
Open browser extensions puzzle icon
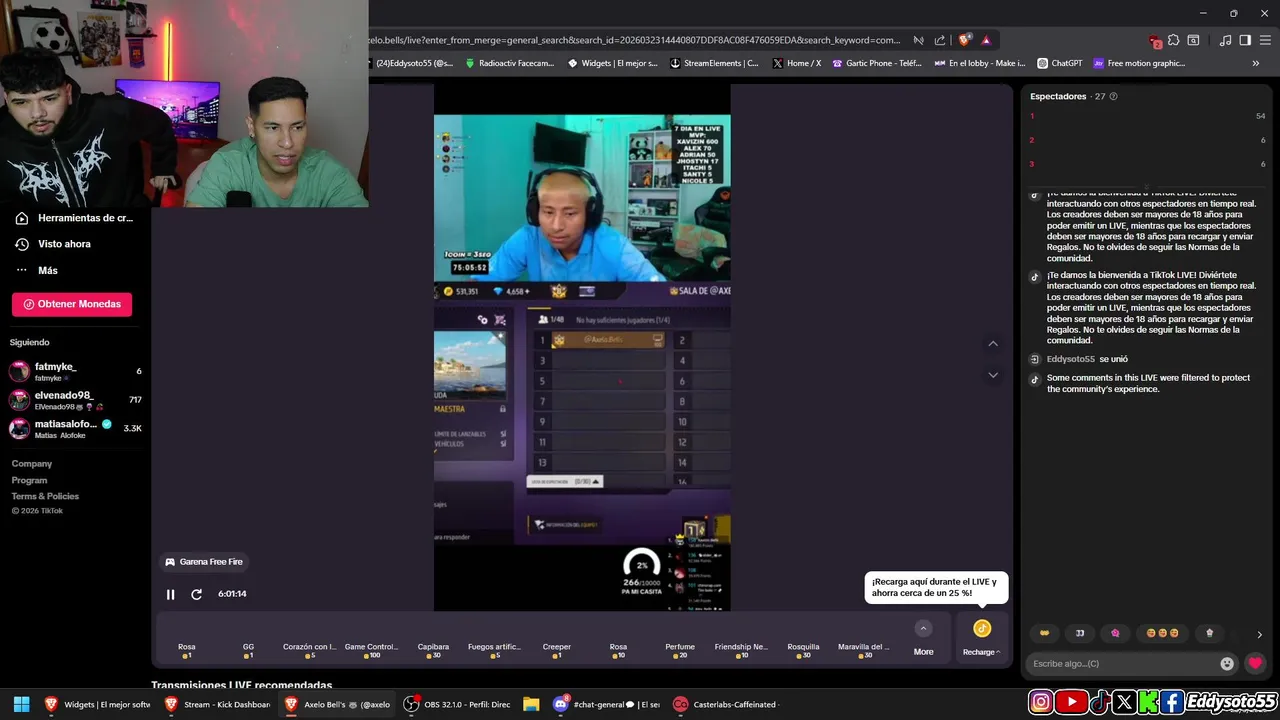(x=1175, y=40)
